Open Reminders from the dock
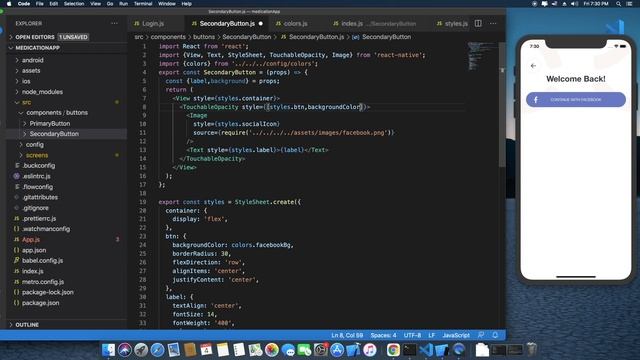Screen dimensions: 640x360 [239, 350]
